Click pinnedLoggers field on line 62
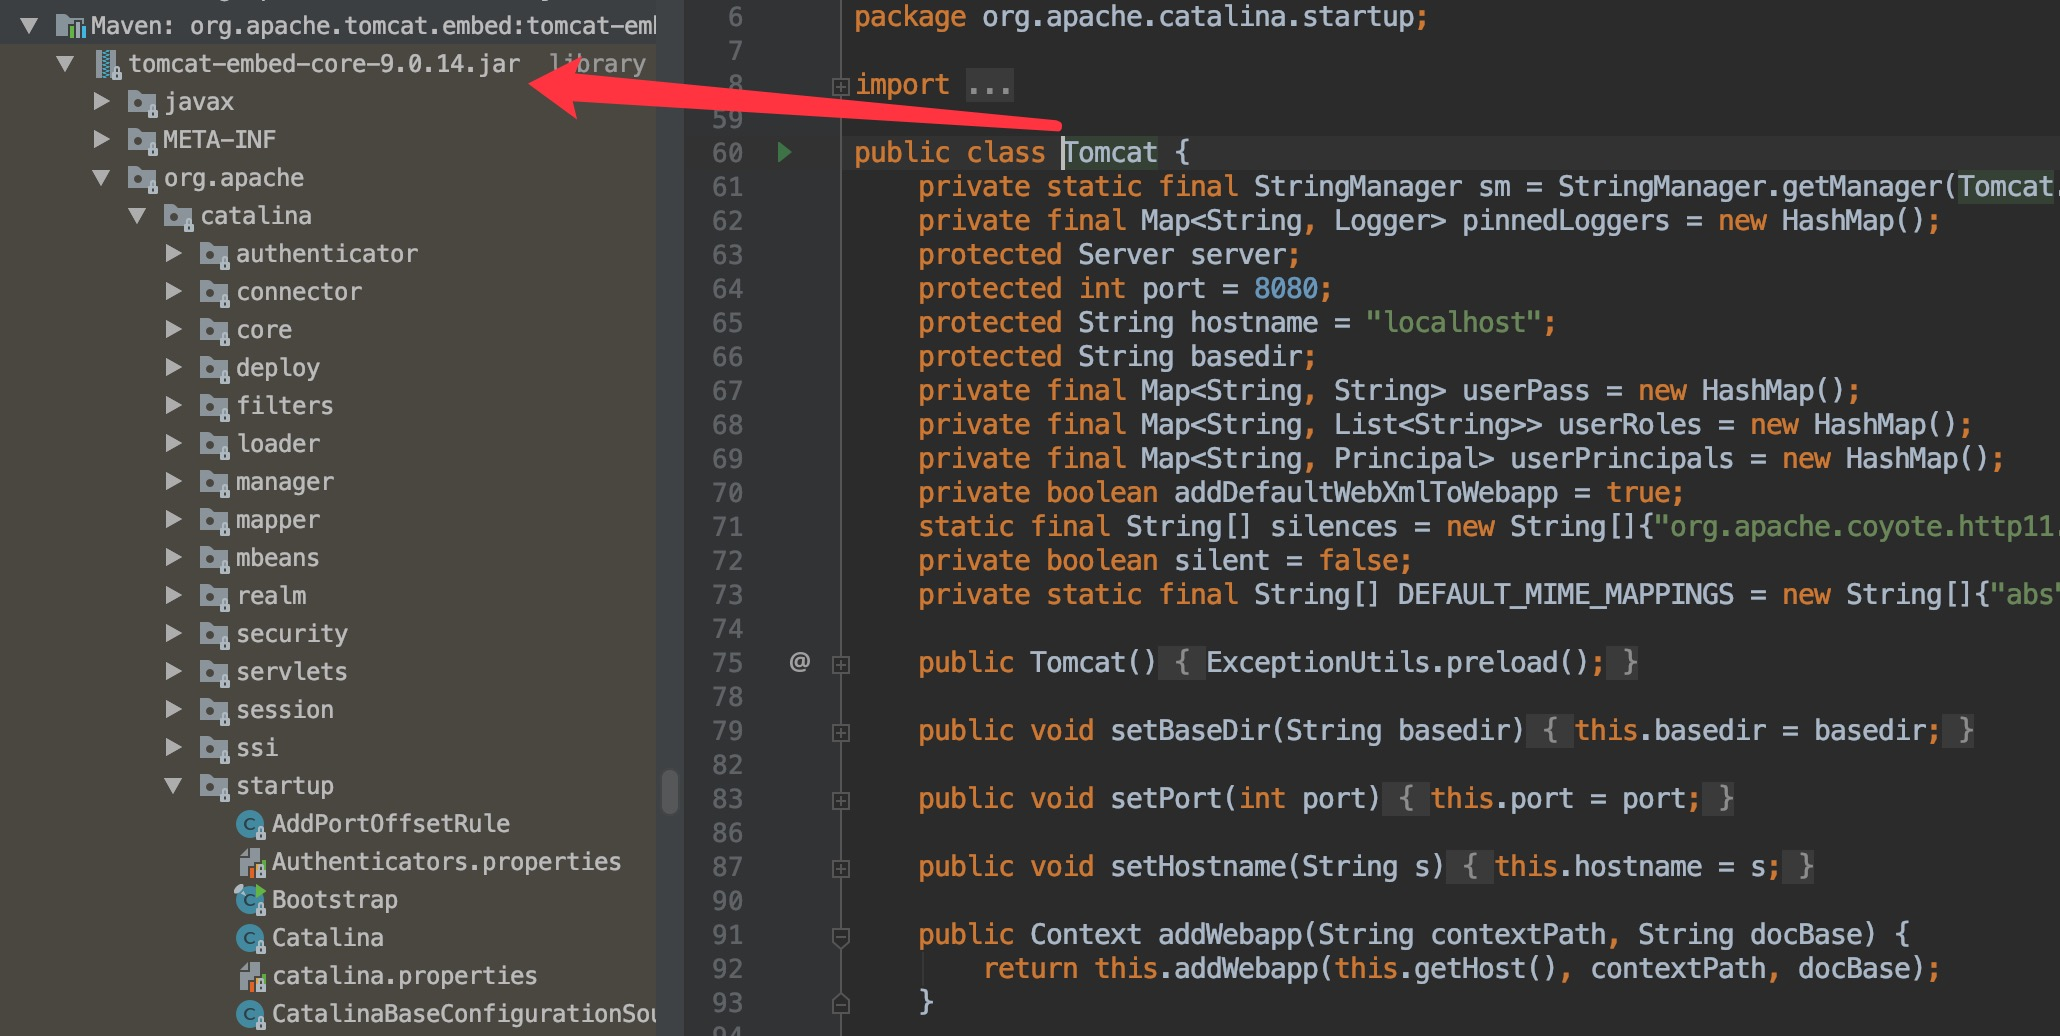 1566,220
